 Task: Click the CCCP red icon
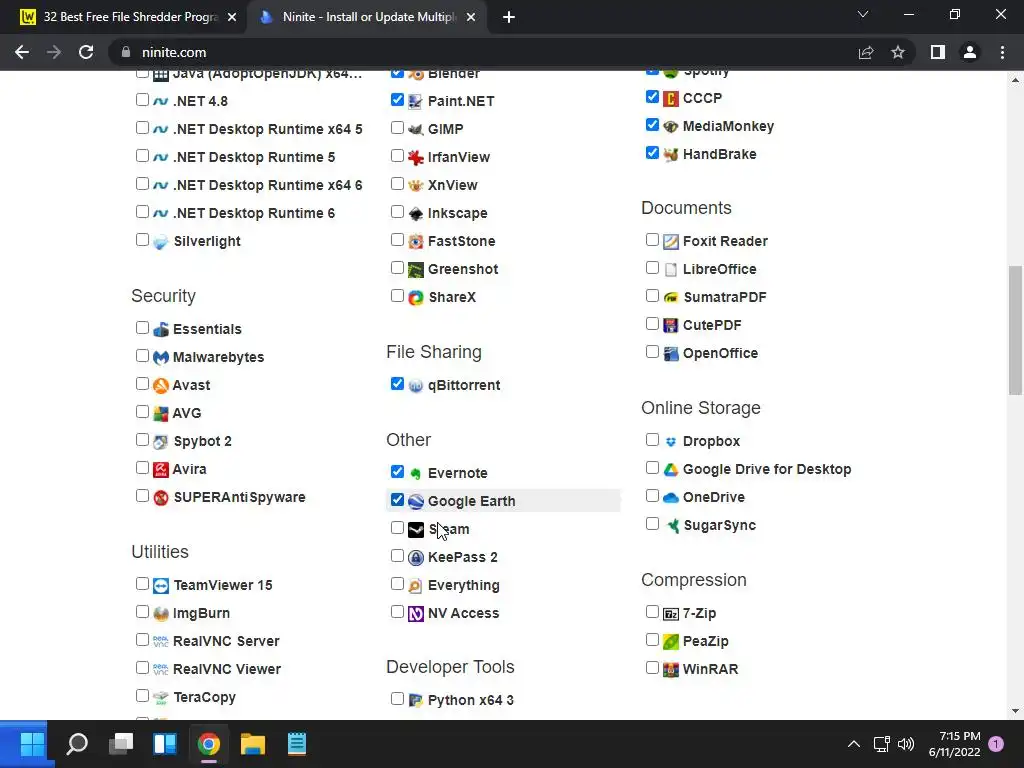coord(671,99)
